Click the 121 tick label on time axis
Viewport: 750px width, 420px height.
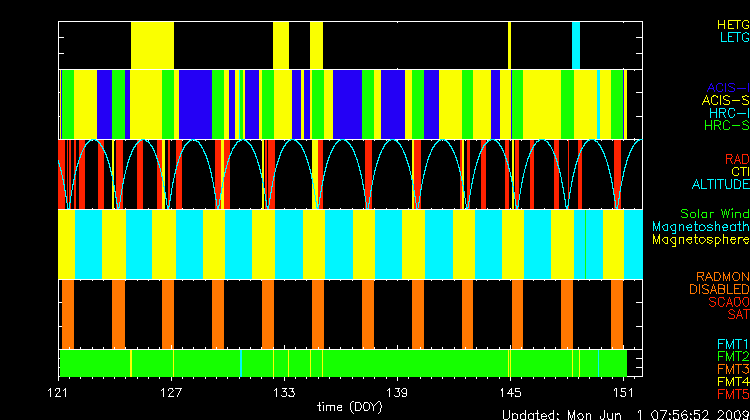click(x=61, y=391)
